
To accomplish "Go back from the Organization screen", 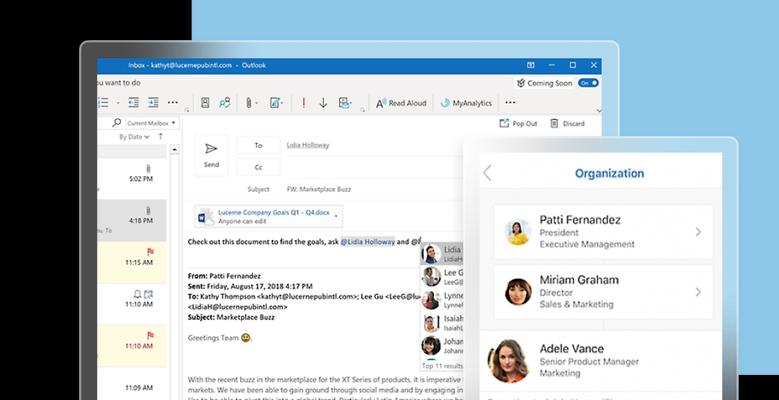I will 487,173.
